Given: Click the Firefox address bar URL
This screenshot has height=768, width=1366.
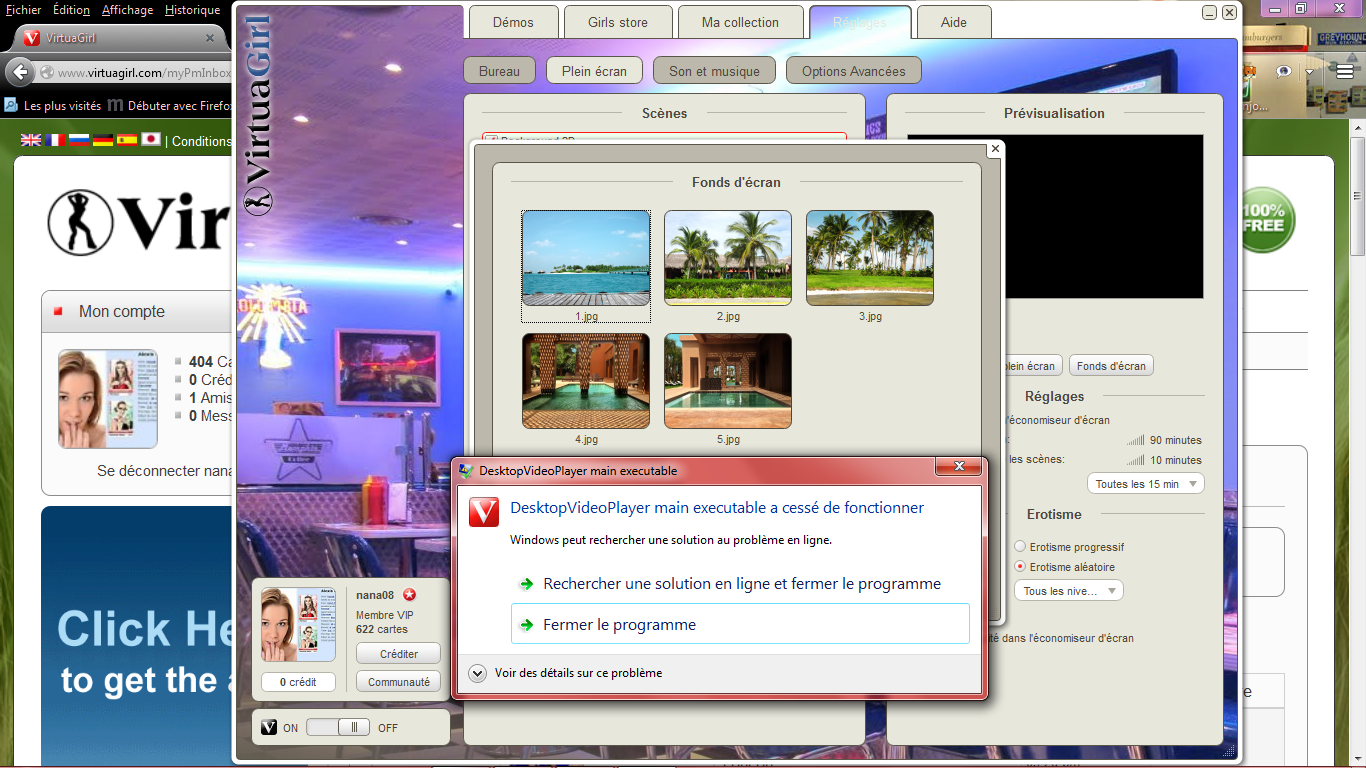Looking at the screenshot, I should click(144, 73).
